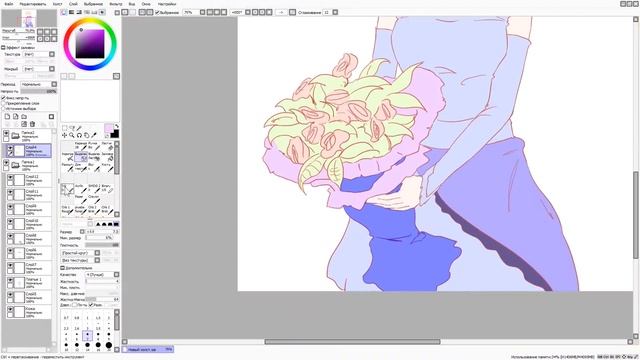Show the HSV slider panel

79,12
